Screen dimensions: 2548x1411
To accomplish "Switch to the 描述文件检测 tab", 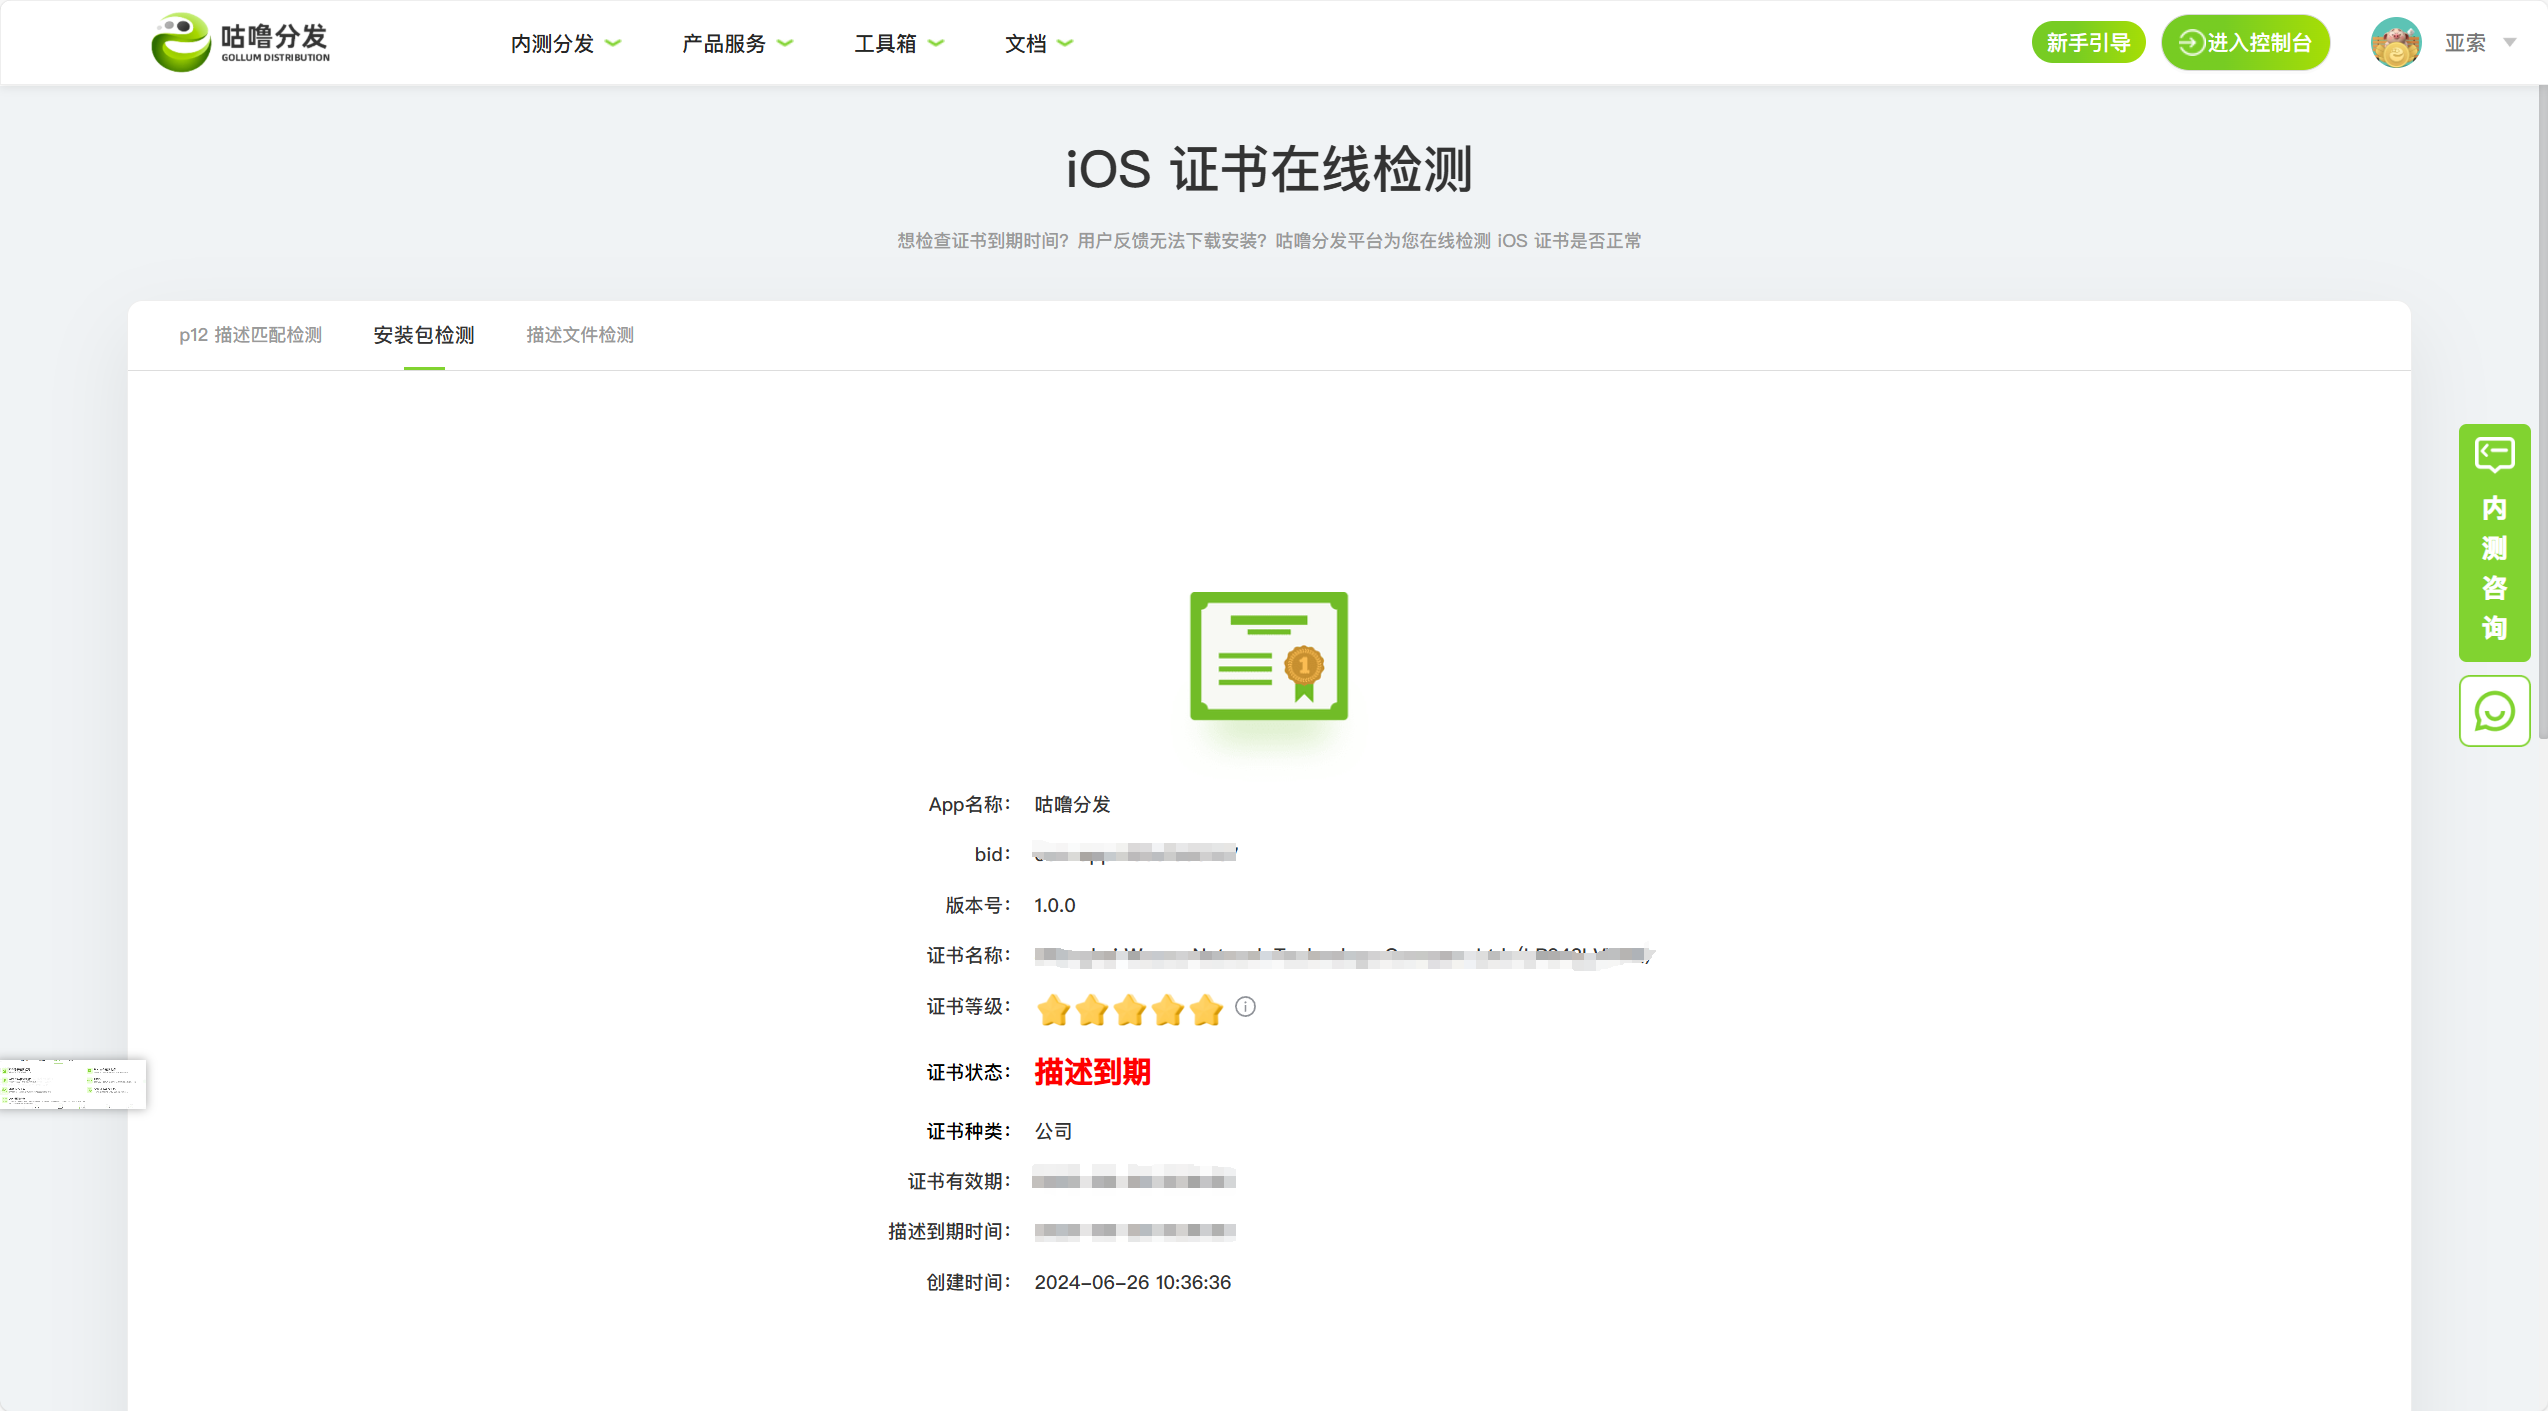I will 580,335.
